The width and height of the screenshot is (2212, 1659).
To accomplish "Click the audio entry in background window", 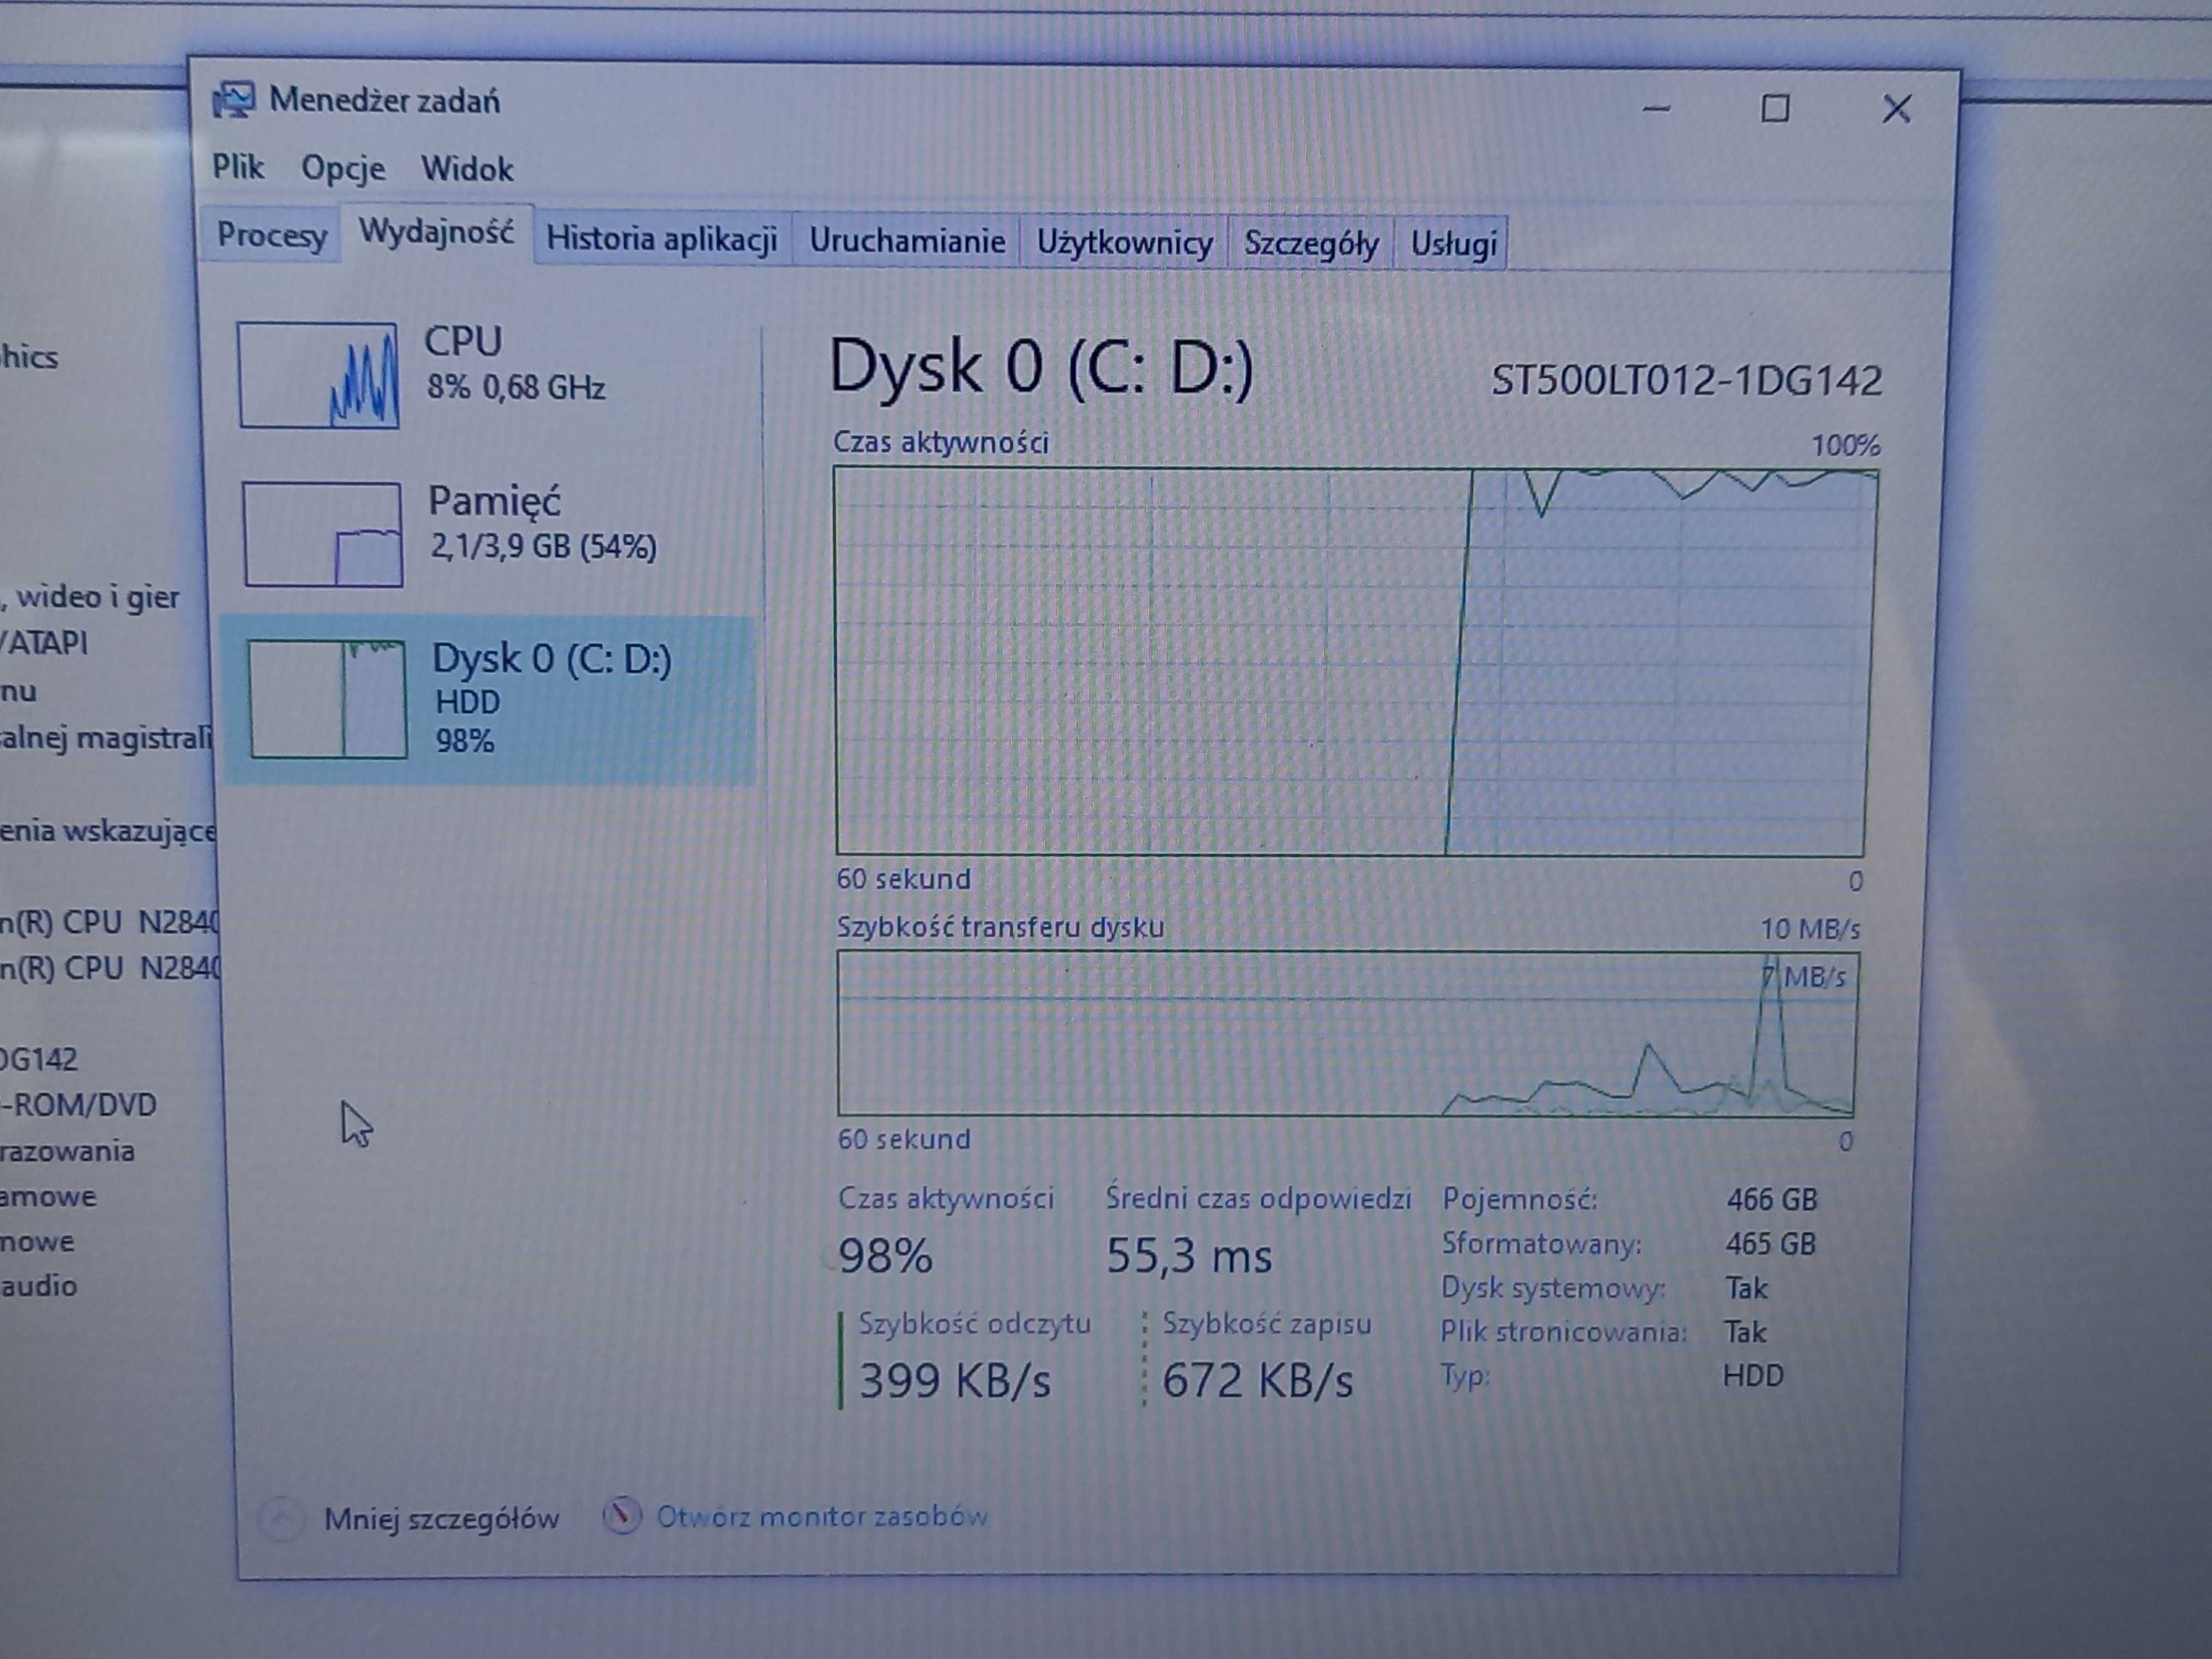I will click(39, 1286).
